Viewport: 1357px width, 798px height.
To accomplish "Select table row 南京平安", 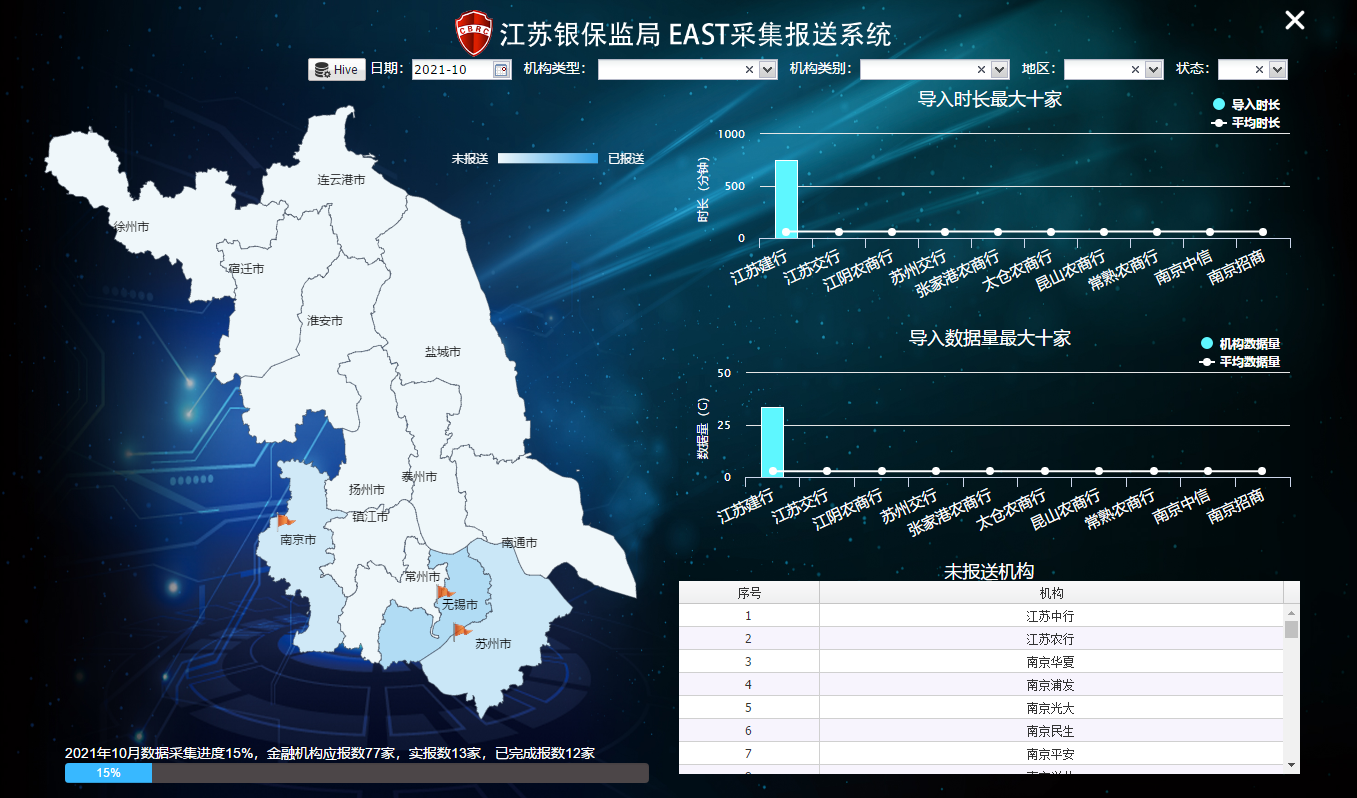I will point(981,754).
